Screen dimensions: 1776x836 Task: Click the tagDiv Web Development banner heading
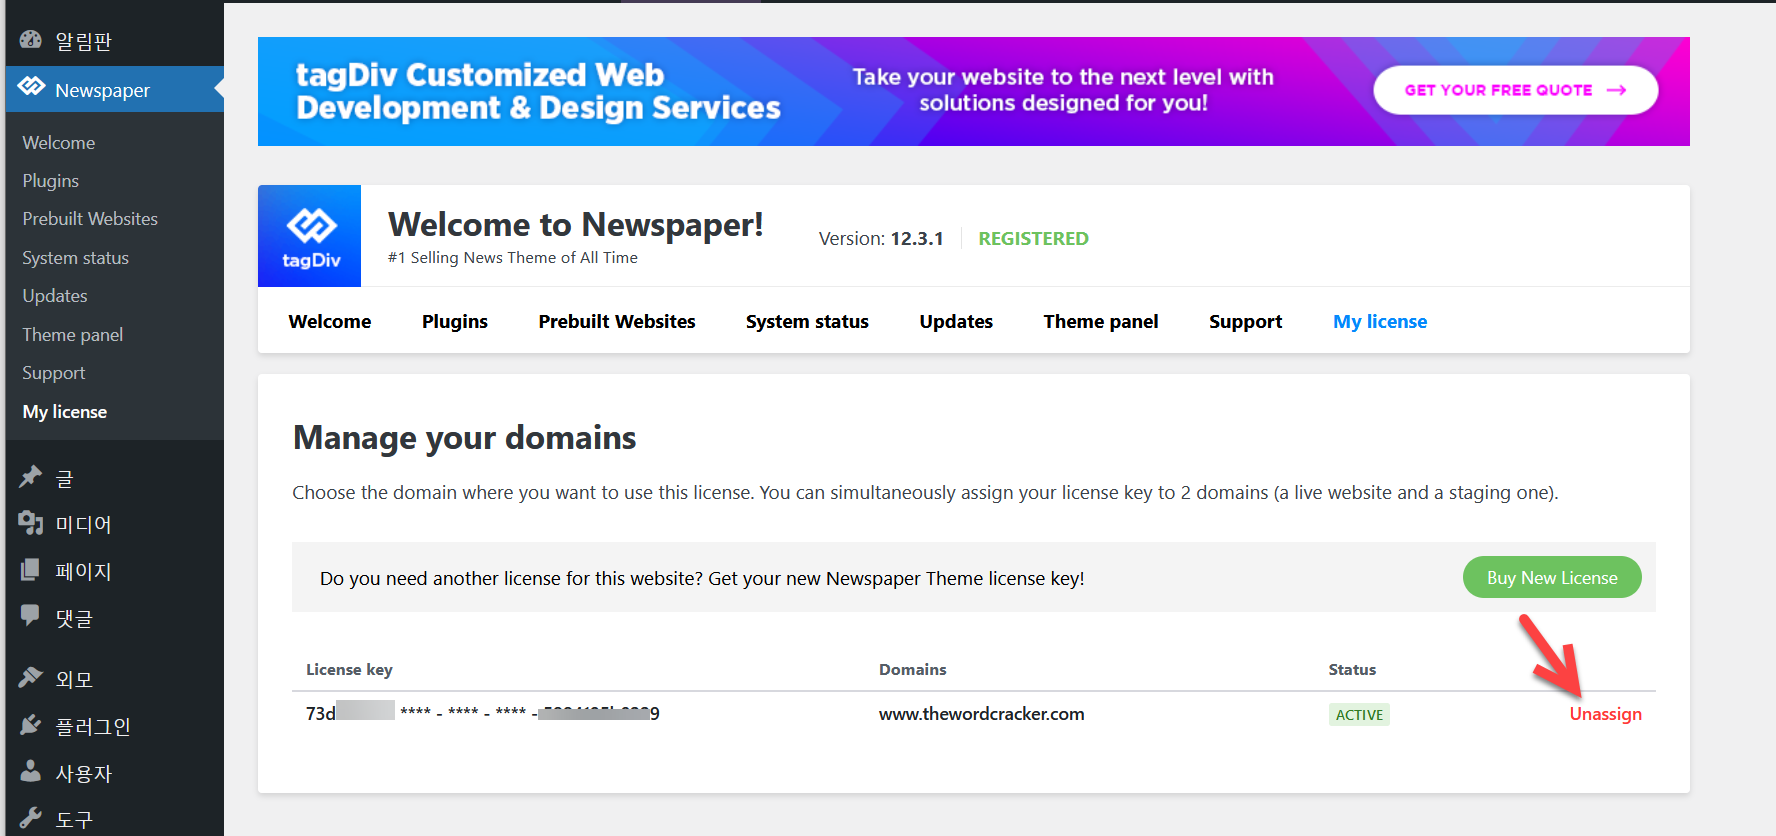[538, 91]
